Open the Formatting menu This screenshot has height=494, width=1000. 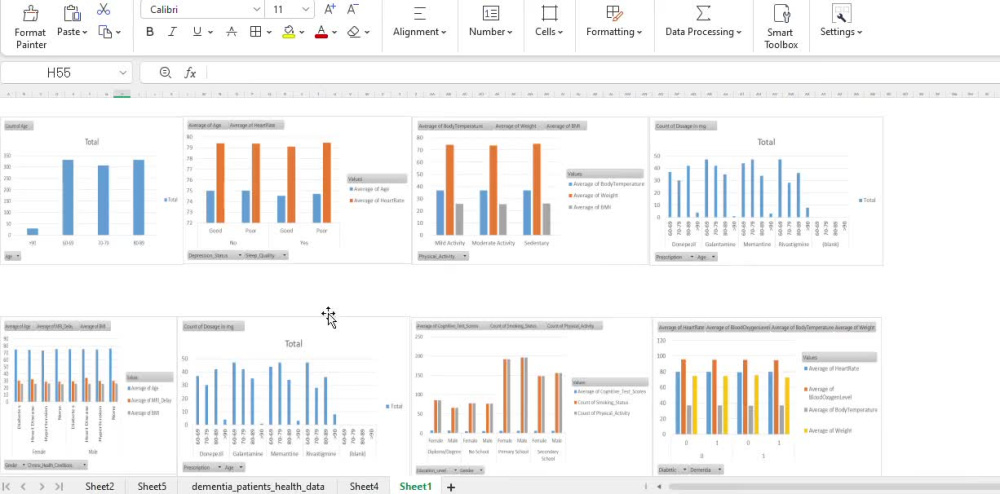[614, 22]
